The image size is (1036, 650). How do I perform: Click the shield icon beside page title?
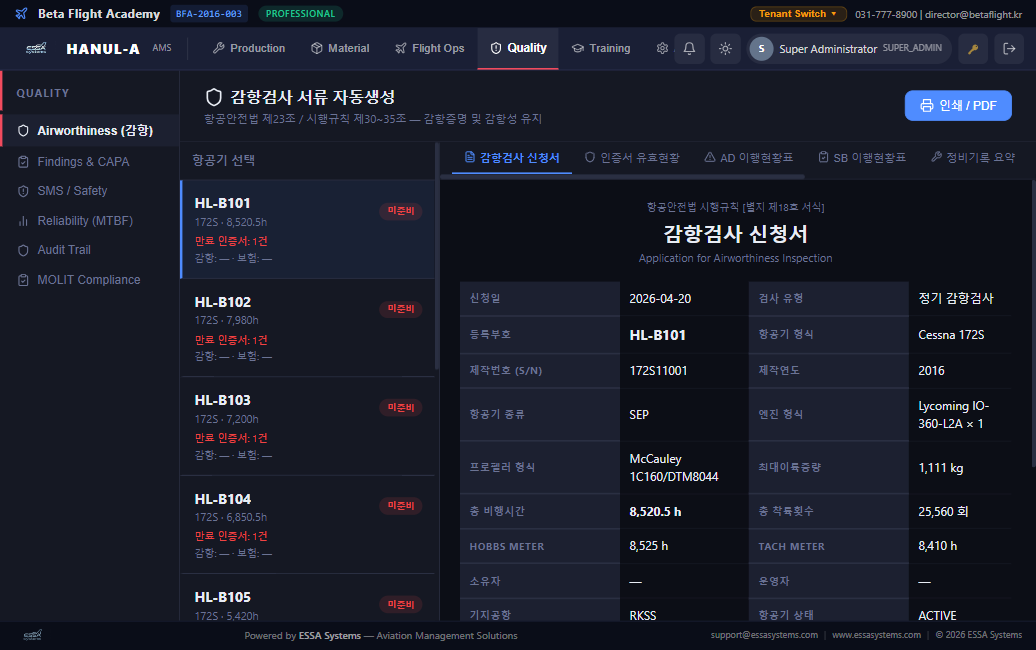(x=213, y=97)
